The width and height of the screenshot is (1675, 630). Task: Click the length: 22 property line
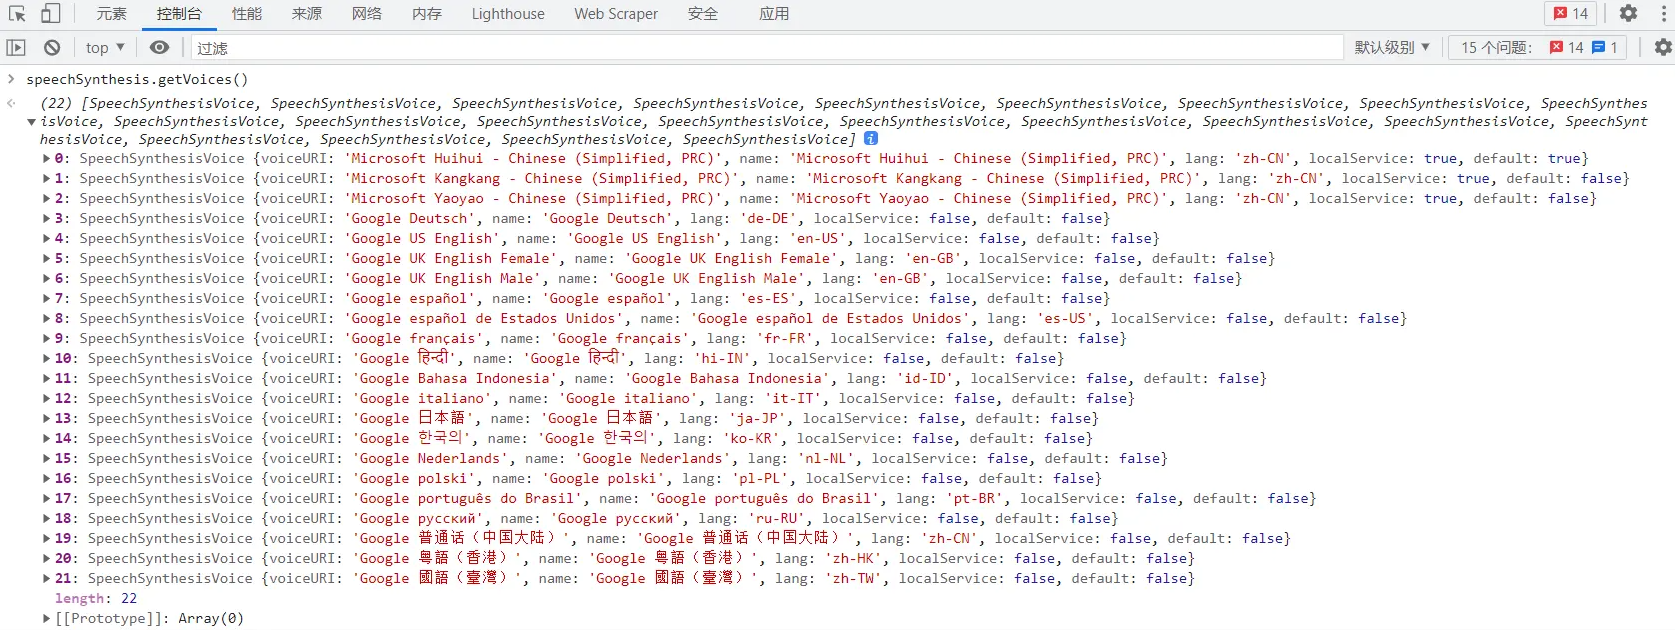pos(96,598)
